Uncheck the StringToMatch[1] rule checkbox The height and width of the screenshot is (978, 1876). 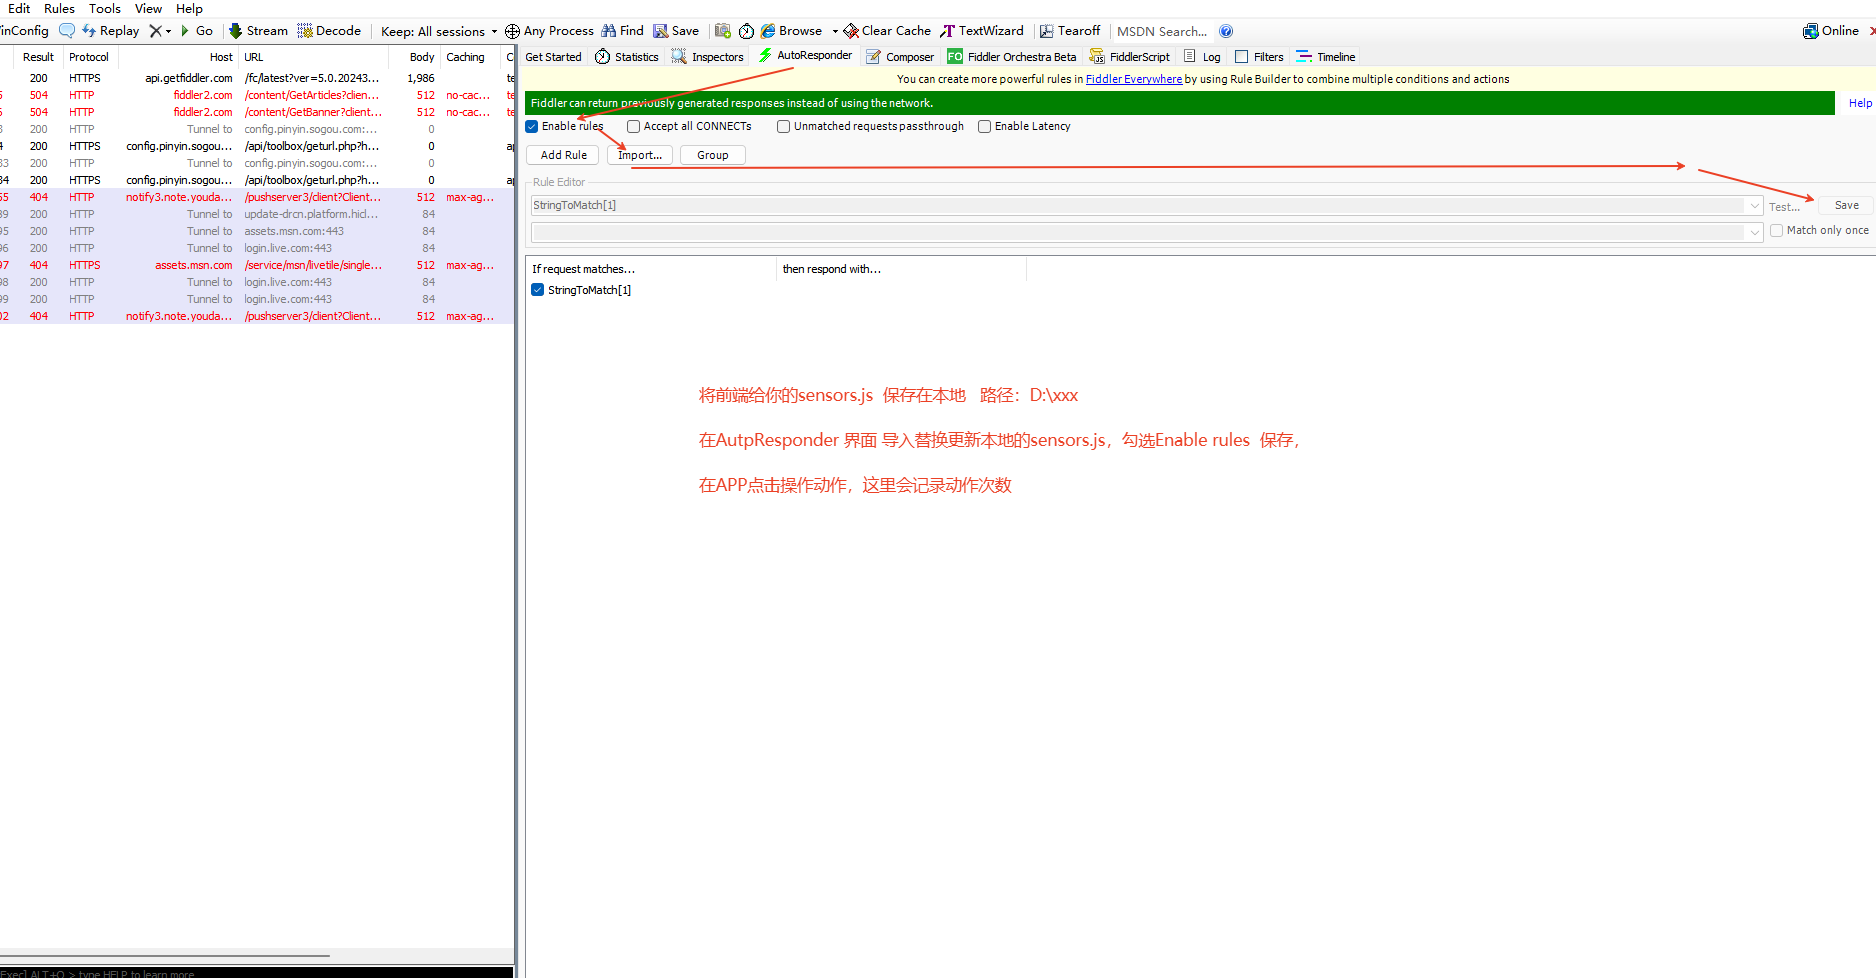pos(538,290)
